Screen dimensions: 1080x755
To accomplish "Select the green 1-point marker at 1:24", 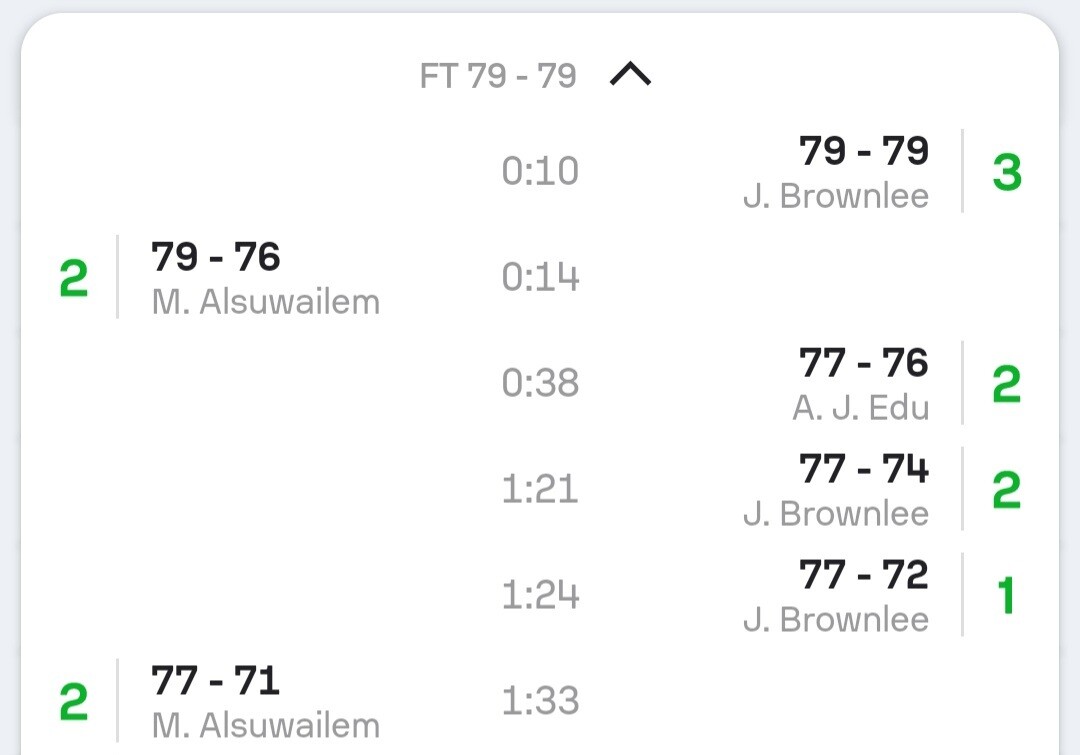I will (x=1006, y=596).
